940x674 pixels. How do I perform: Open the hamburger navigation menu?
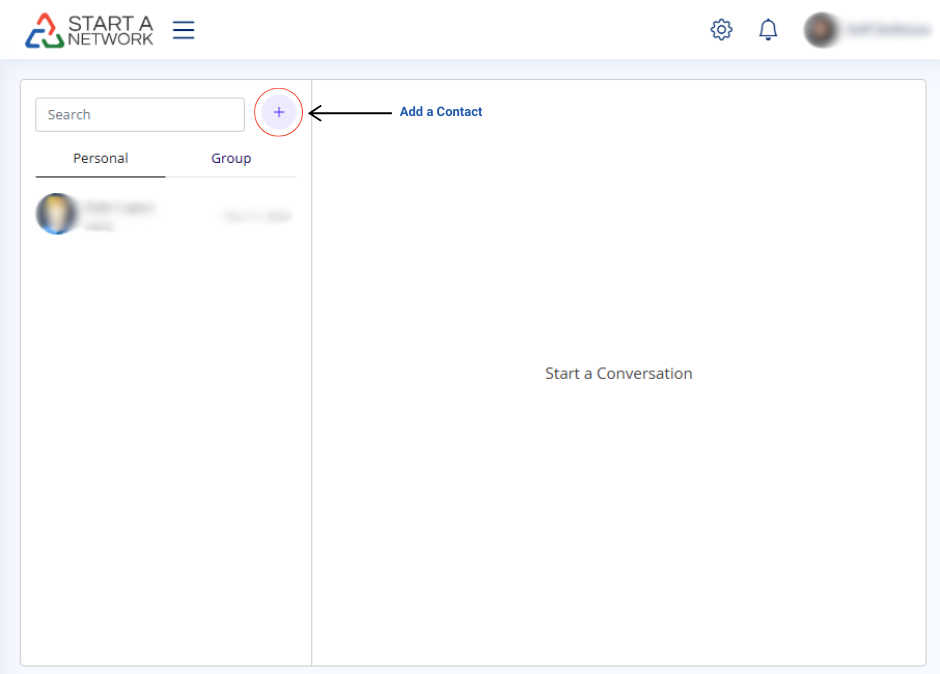coord(183,30)
